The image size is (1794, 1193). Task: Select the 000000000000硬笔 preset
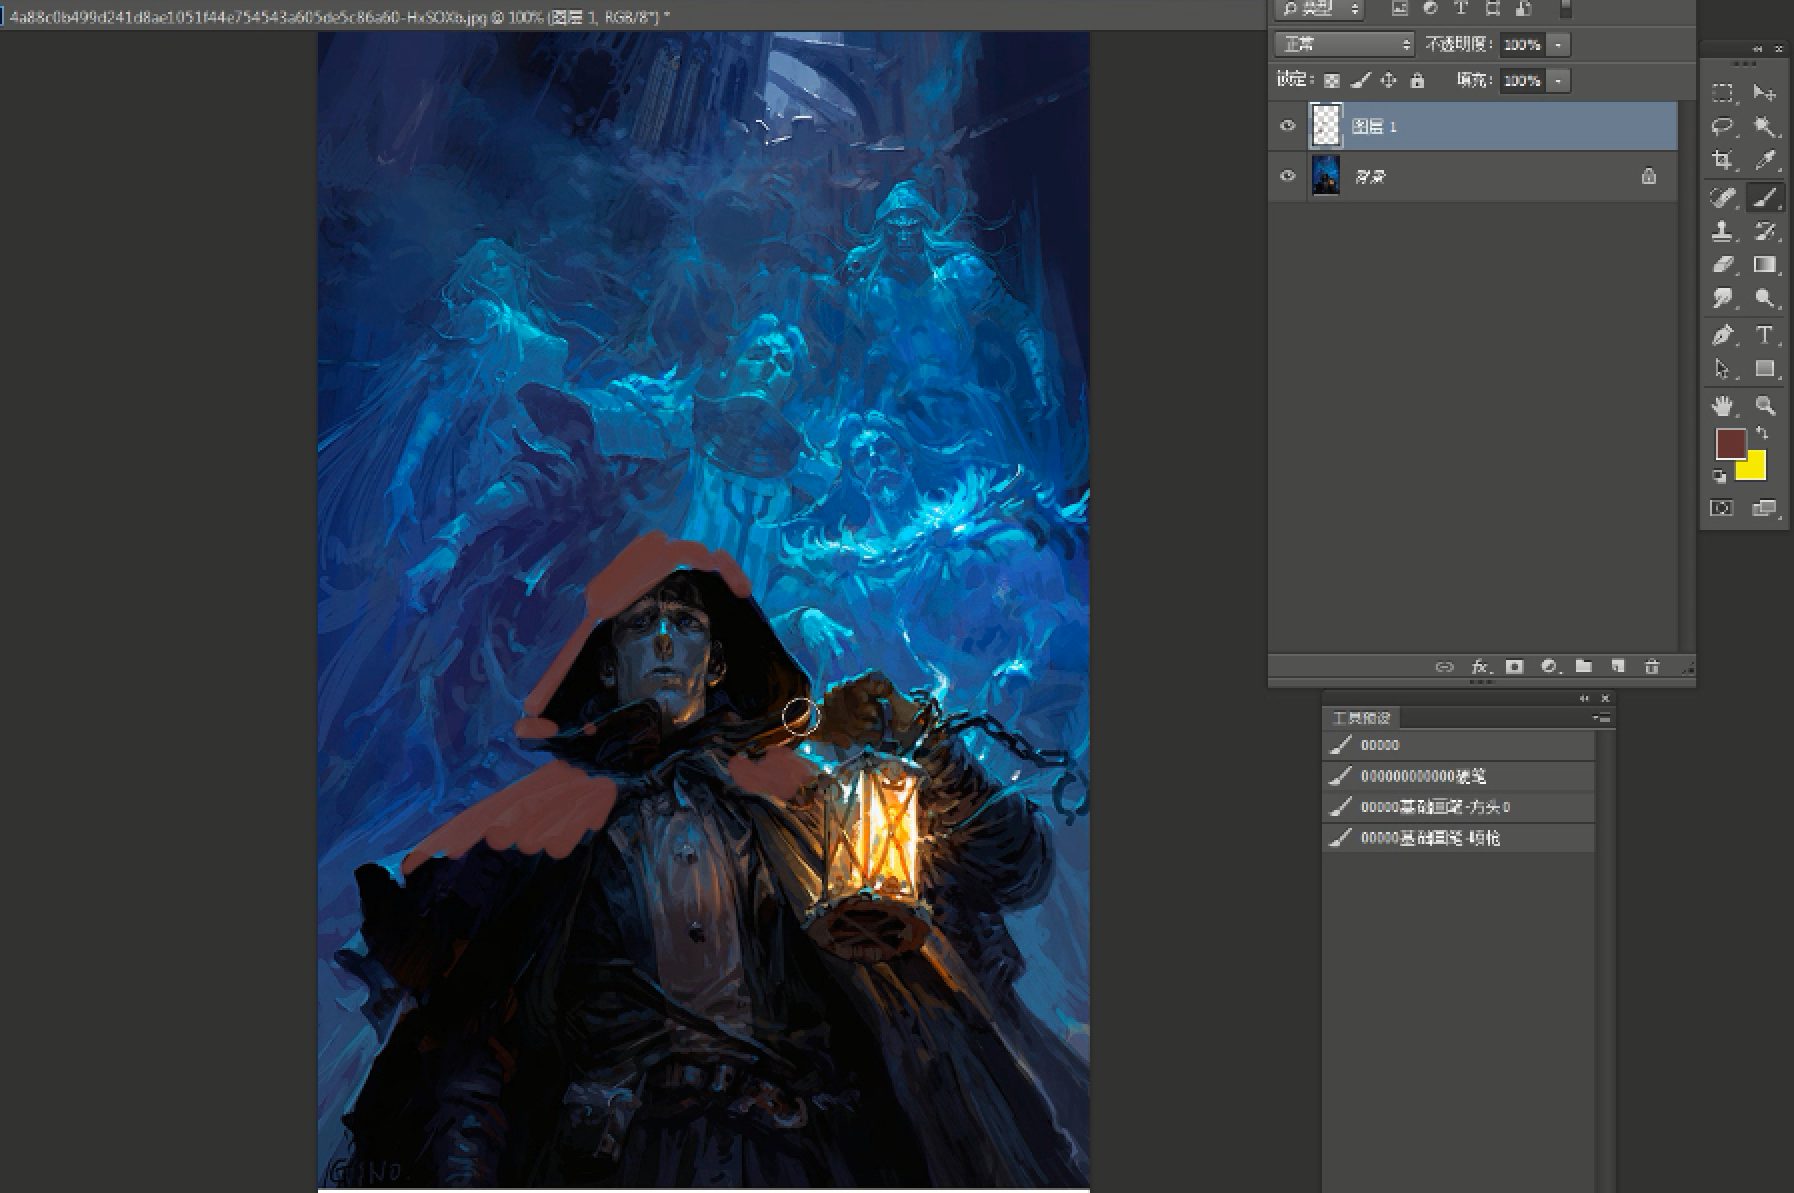coord(1458,776)
